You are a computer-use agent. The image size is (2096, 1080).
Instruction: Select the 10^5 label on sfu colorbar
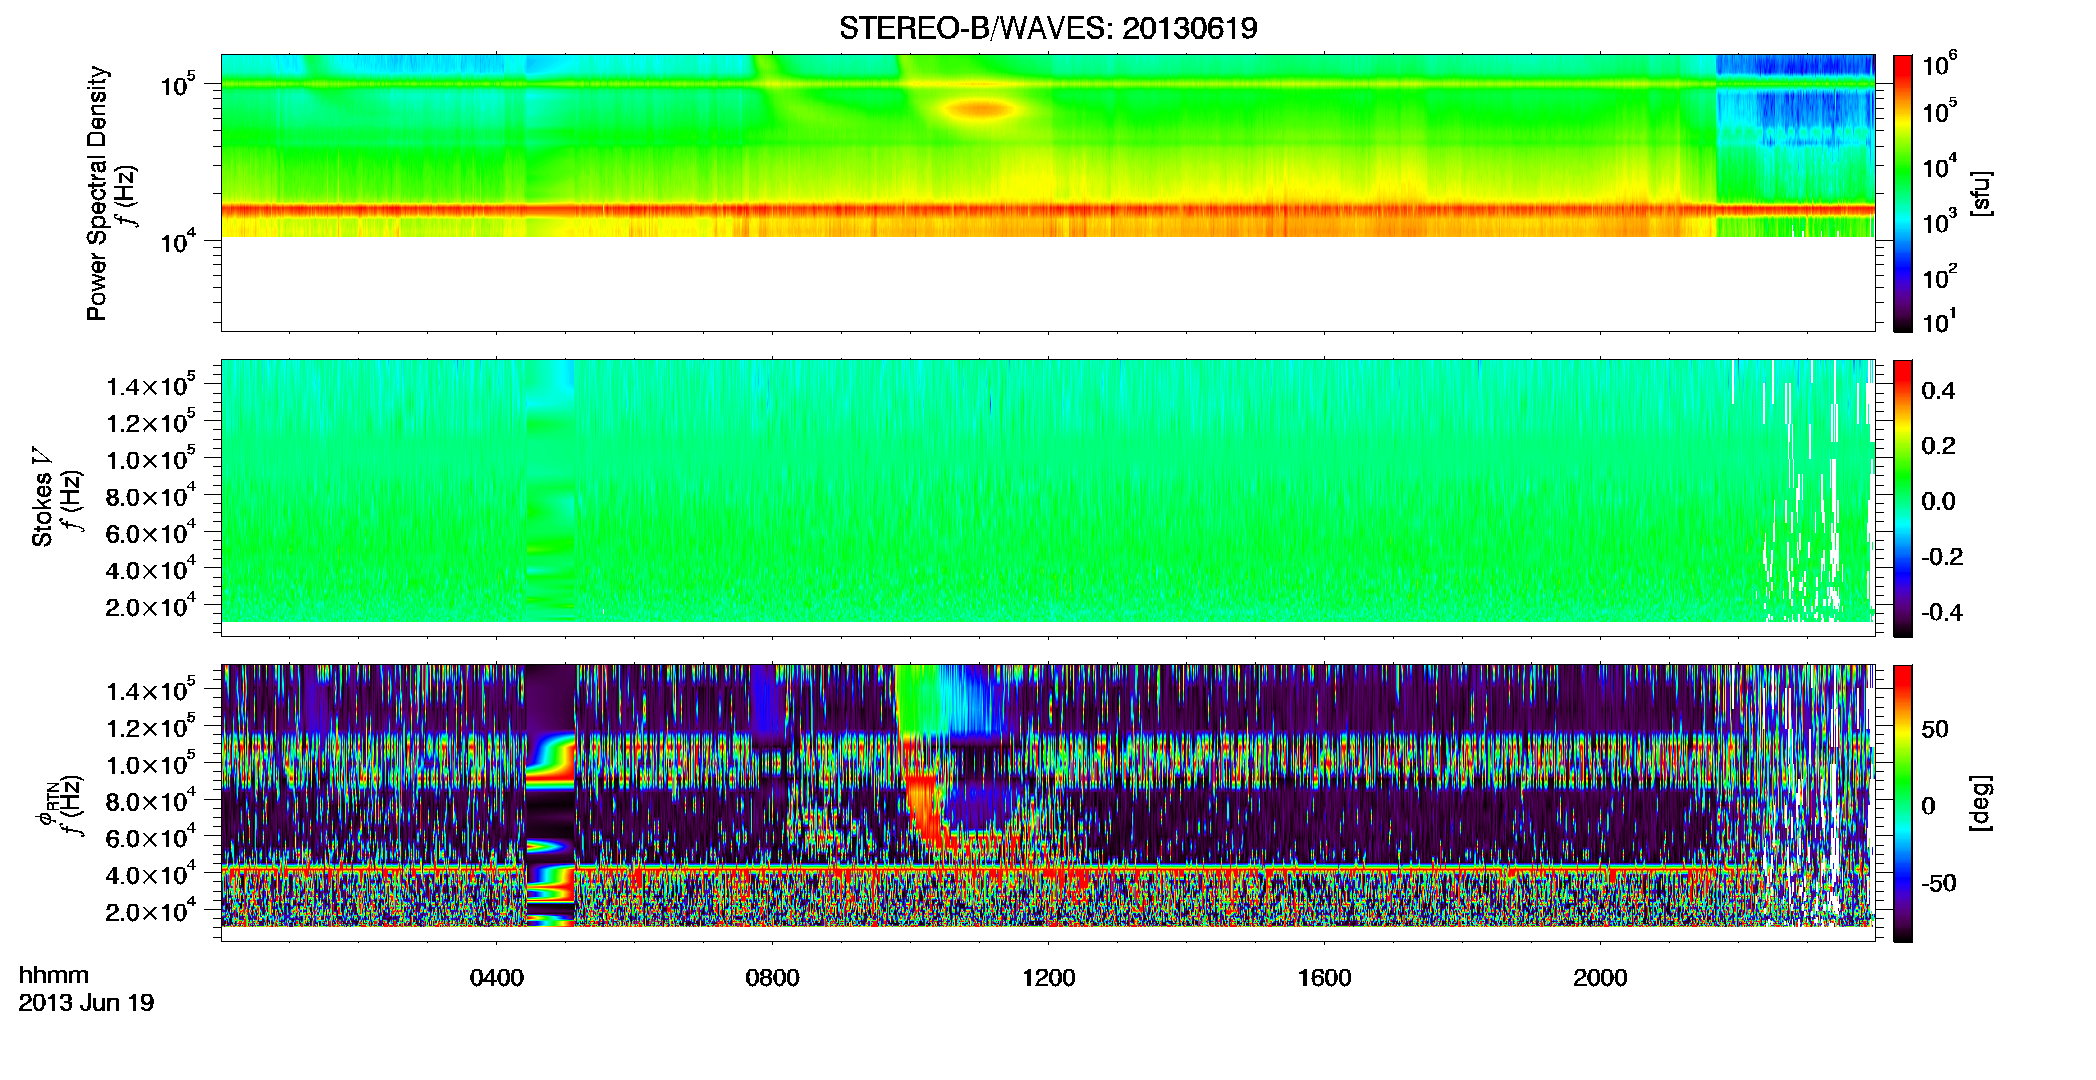pyautogui.click(x=1939, y=111)
